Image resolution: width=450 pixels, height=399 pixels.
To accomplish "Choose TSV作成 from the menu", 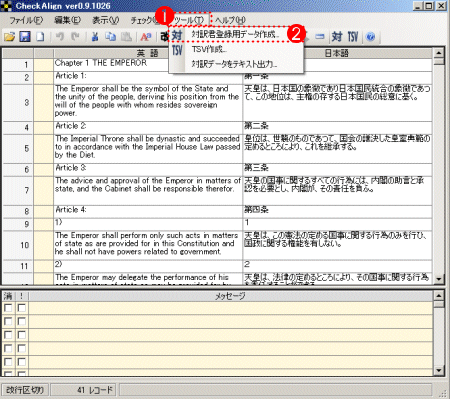I will click(x=236, y=50).
